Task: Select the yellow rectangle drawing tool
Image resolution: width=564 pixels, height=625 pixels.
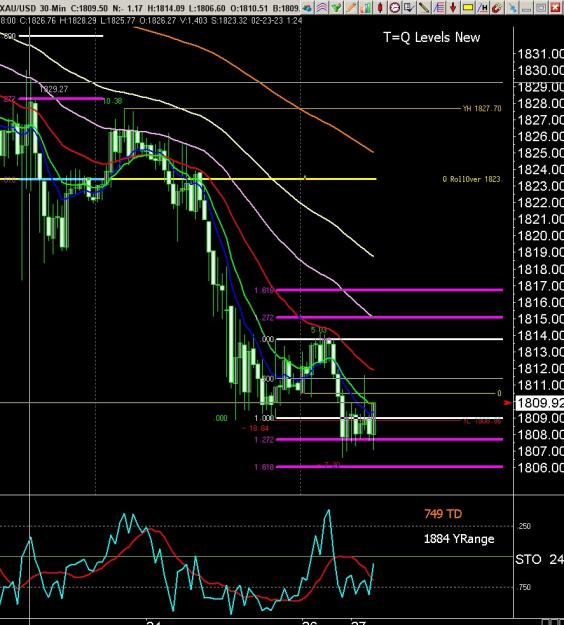Action: point(468,7)
